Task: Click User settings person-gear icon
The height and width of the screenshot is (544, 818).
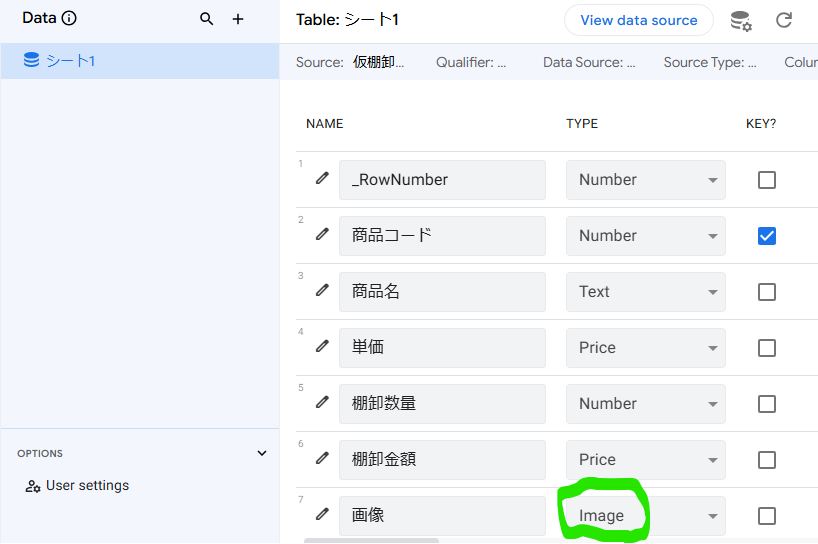Action: point(33,486)
